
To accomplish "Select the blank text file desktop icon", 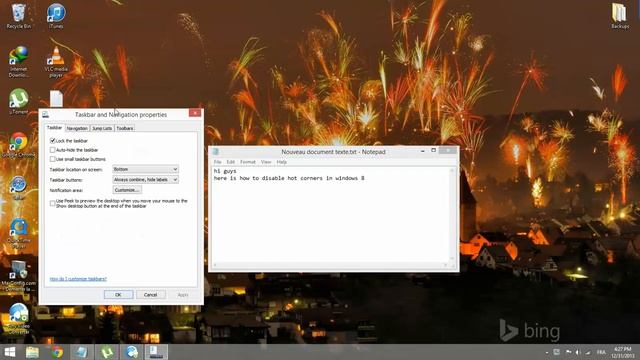I will pos(56,99).
